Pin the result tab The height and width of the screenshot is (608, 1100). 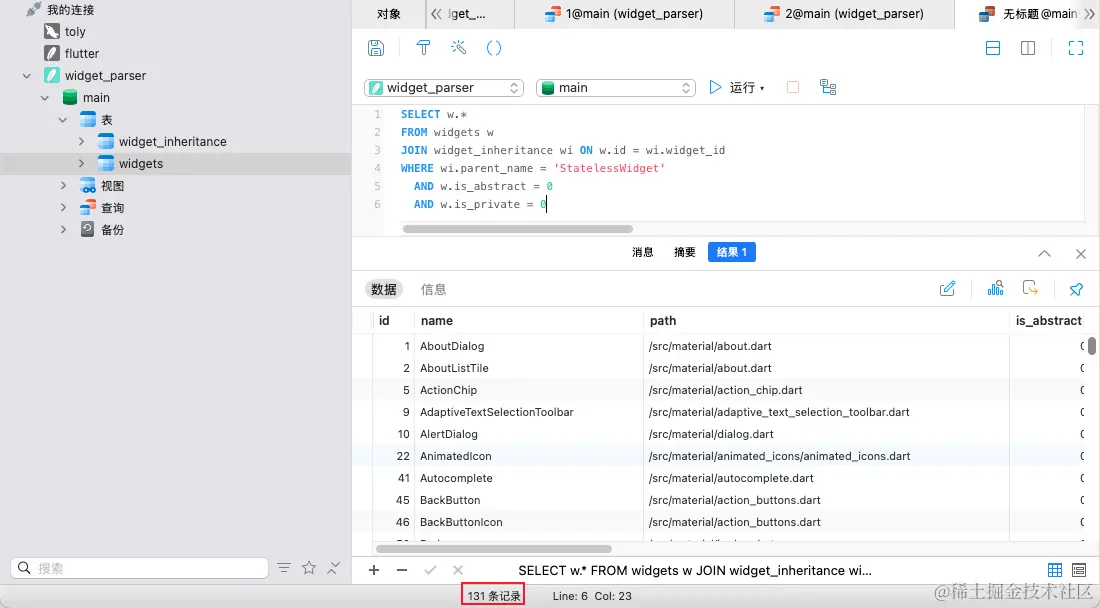click(1075, 289)
